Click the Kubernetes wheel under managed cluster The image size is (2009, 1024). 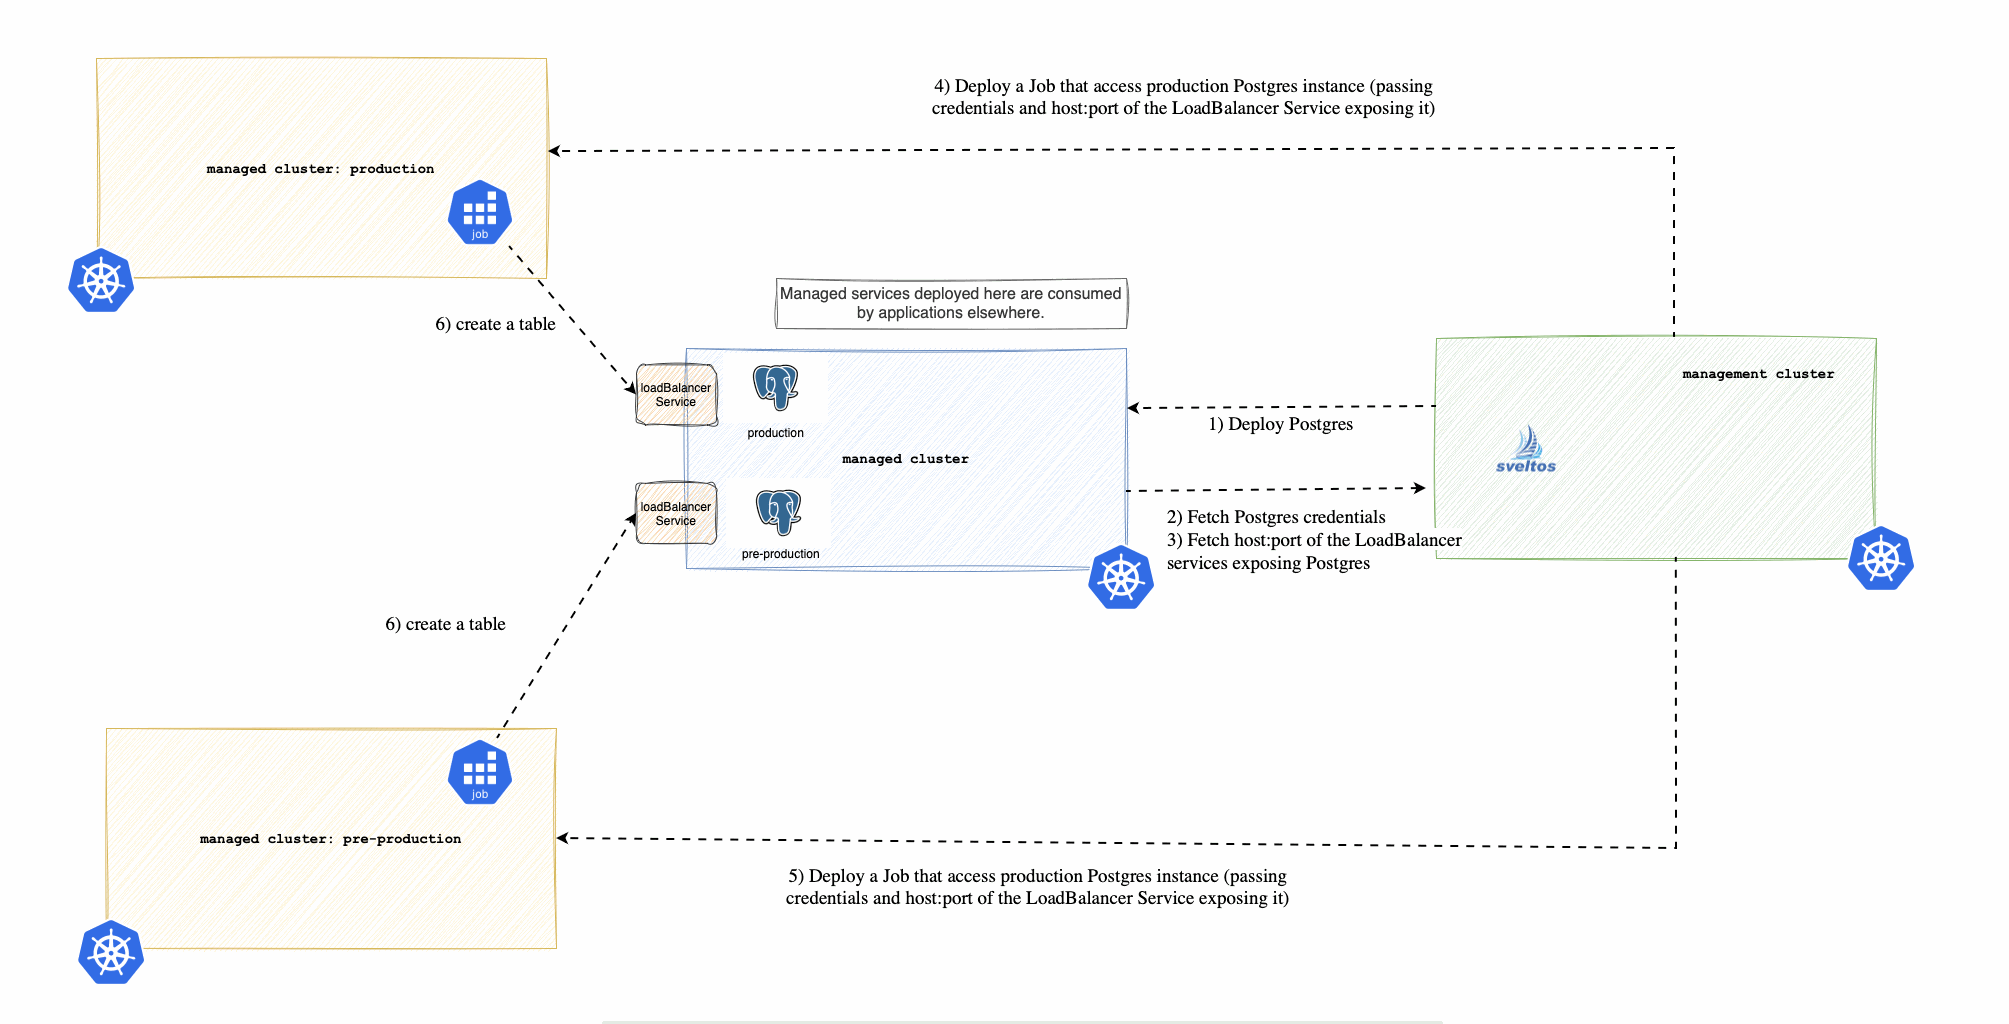pyautogui.click(x=1121, y=578)
